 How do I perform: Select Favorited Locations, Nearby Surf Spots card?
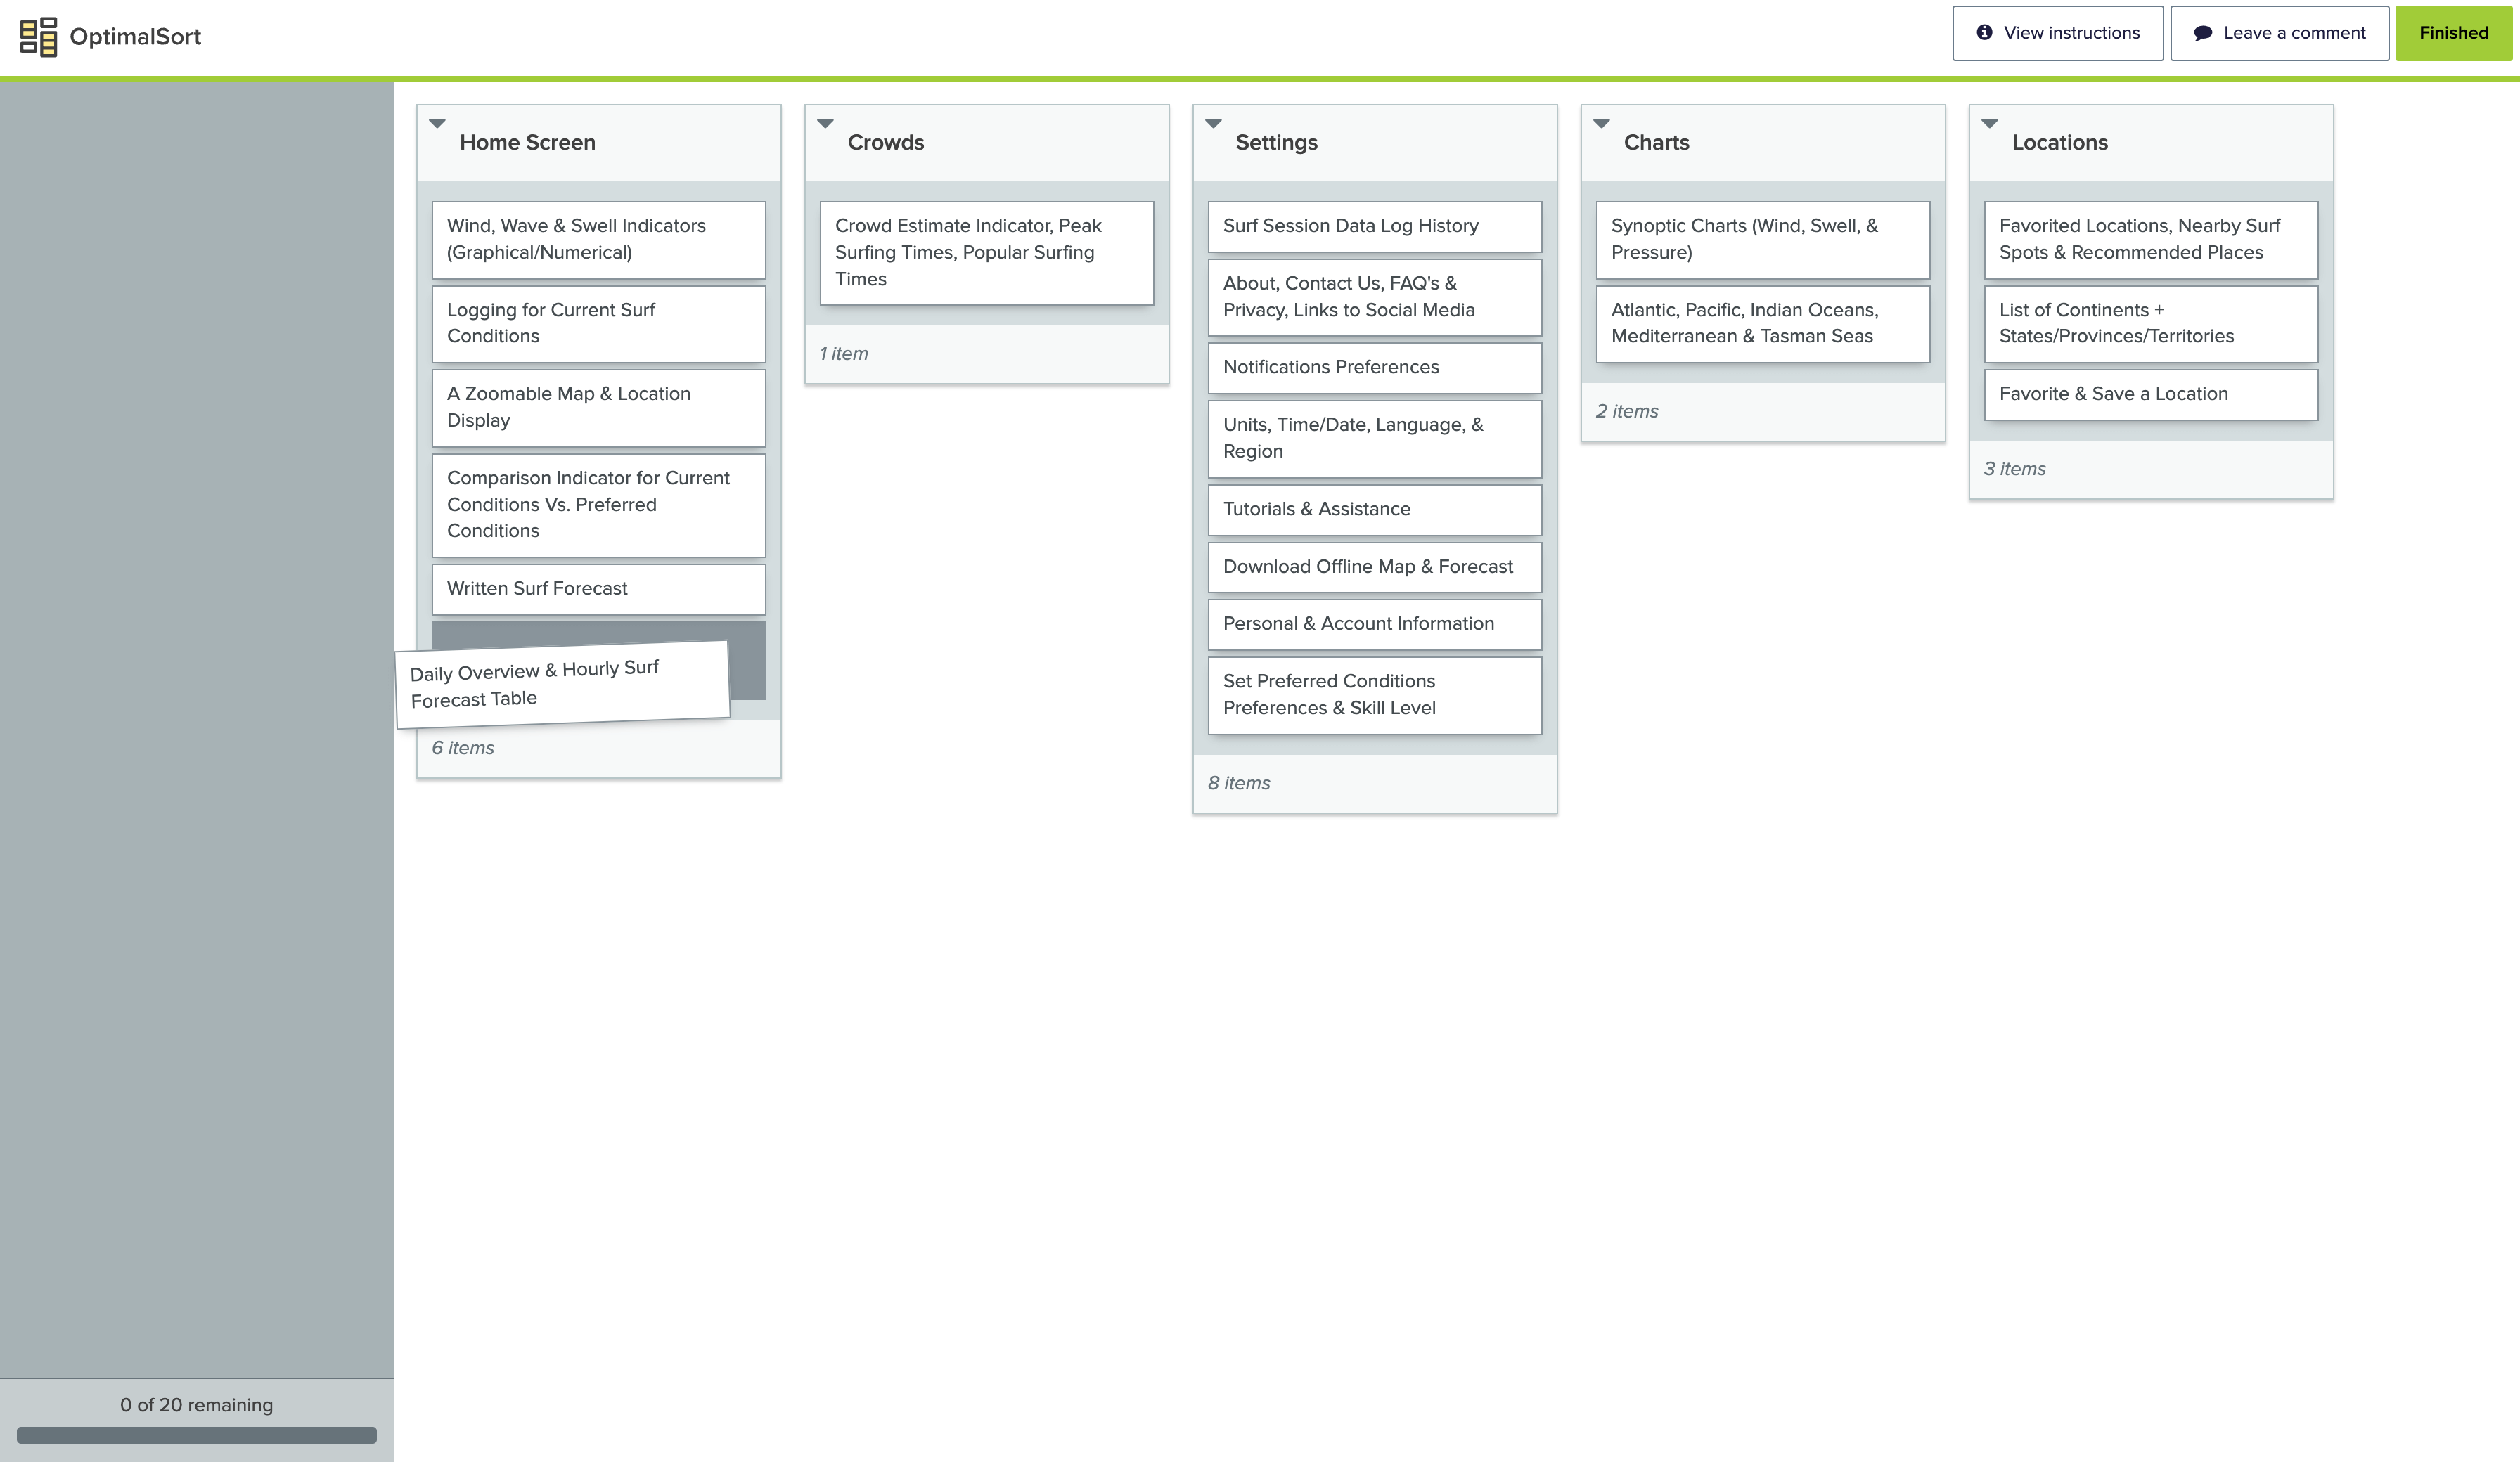(2150, 240)
